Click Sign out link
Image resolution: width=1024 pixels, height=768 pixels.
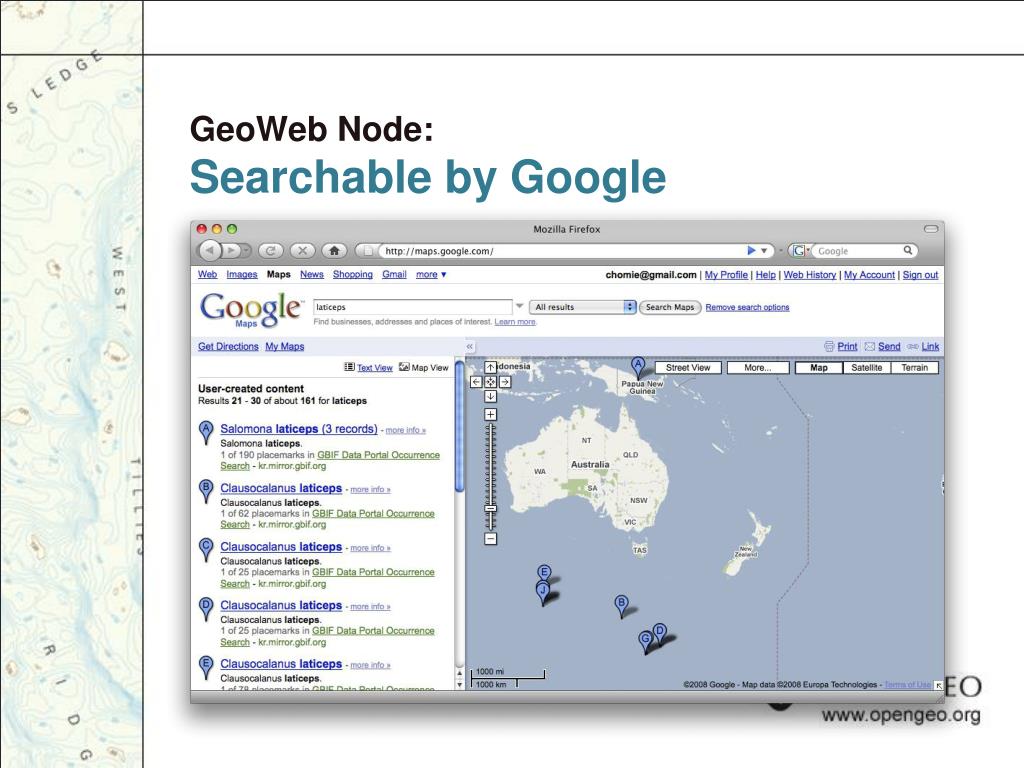click(920, 275)
